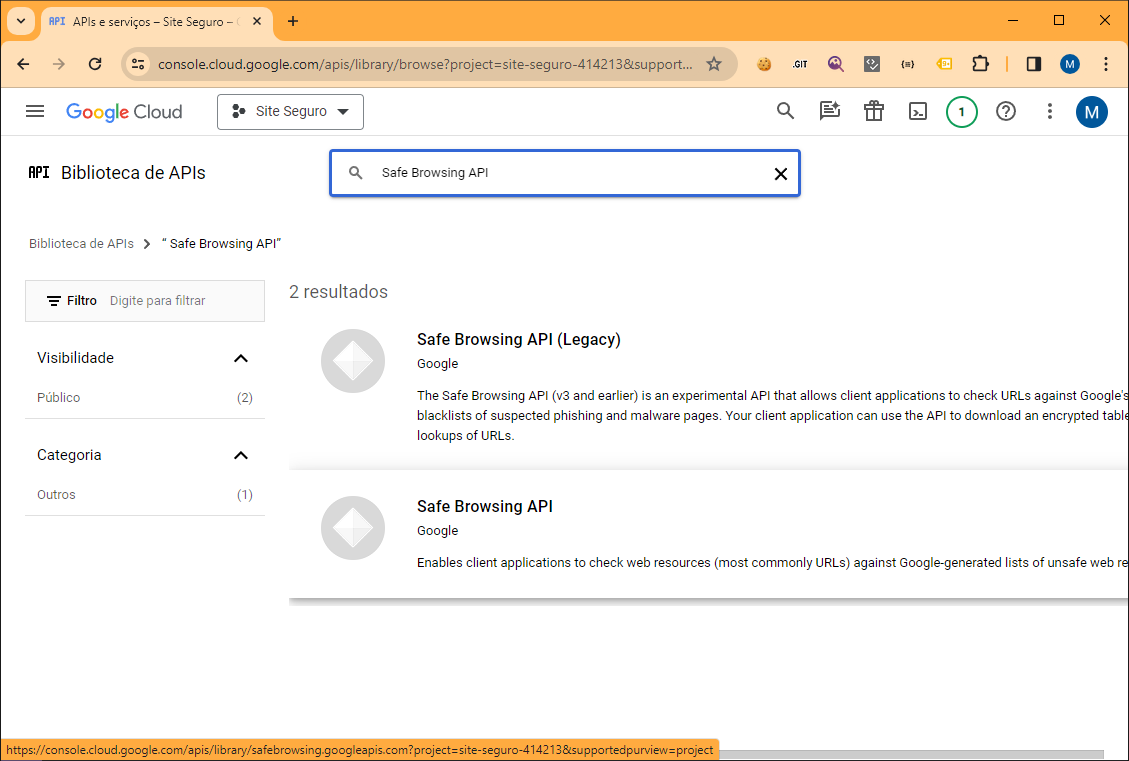
Task: Collapse the Visibilidade filter section
Action: click(x=240, y=359)
